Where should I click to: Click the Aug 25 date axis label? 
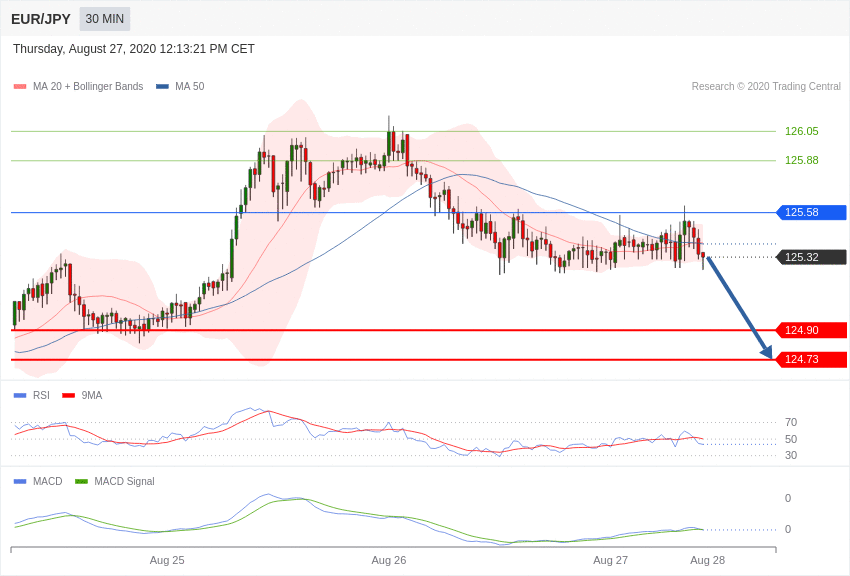click(x=167, y=560)
